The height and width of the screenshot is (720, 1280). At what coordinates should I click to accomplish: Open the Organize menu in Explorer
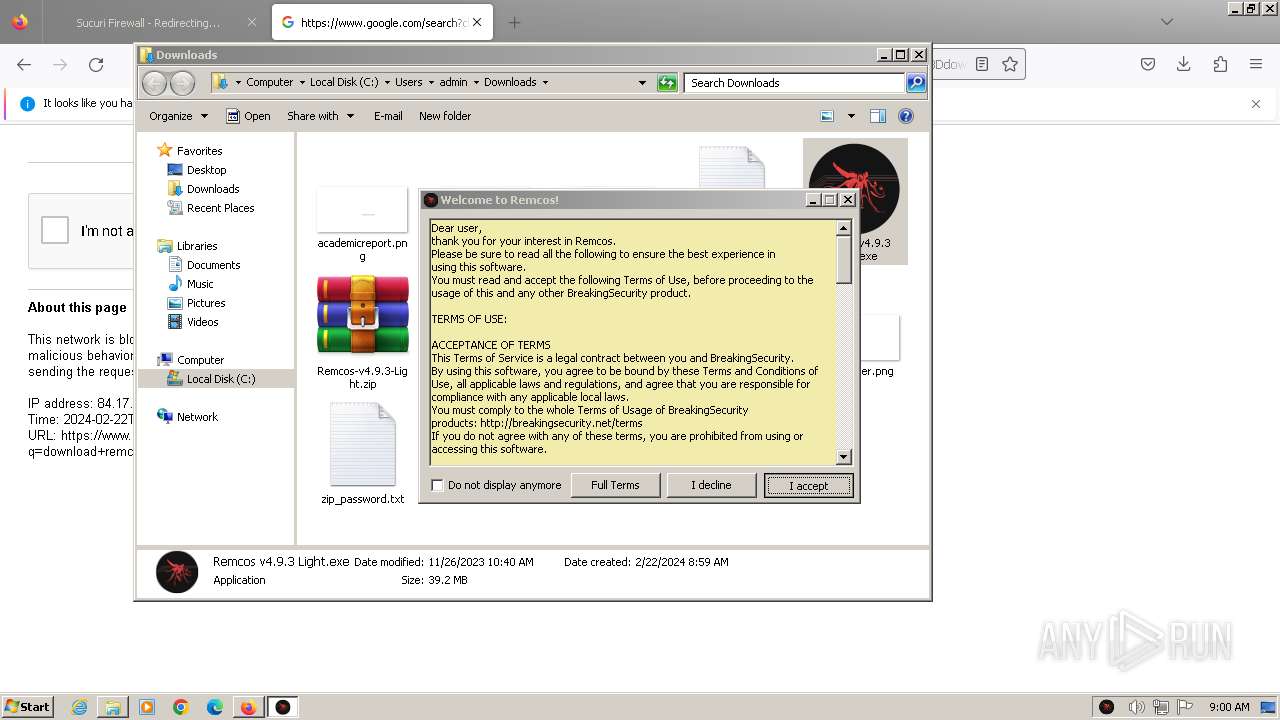[178, 116]
